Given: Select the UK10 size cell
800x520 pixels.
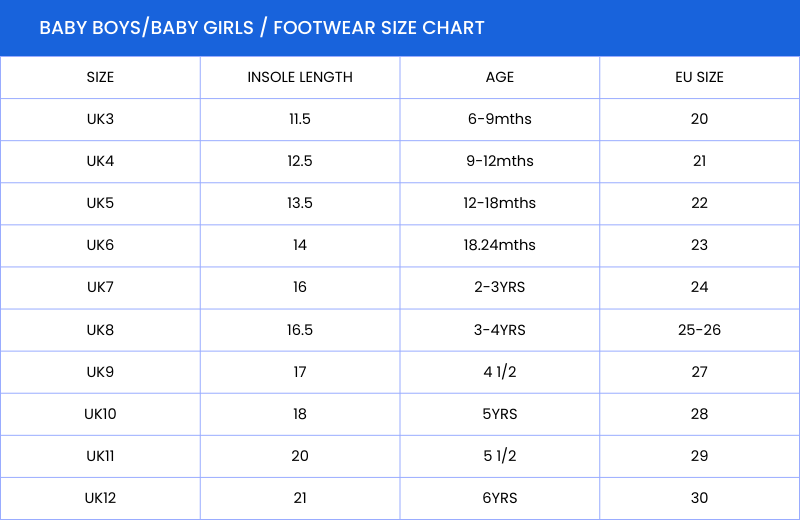Looking at the screenshot, I should click(x=100, y=414).
